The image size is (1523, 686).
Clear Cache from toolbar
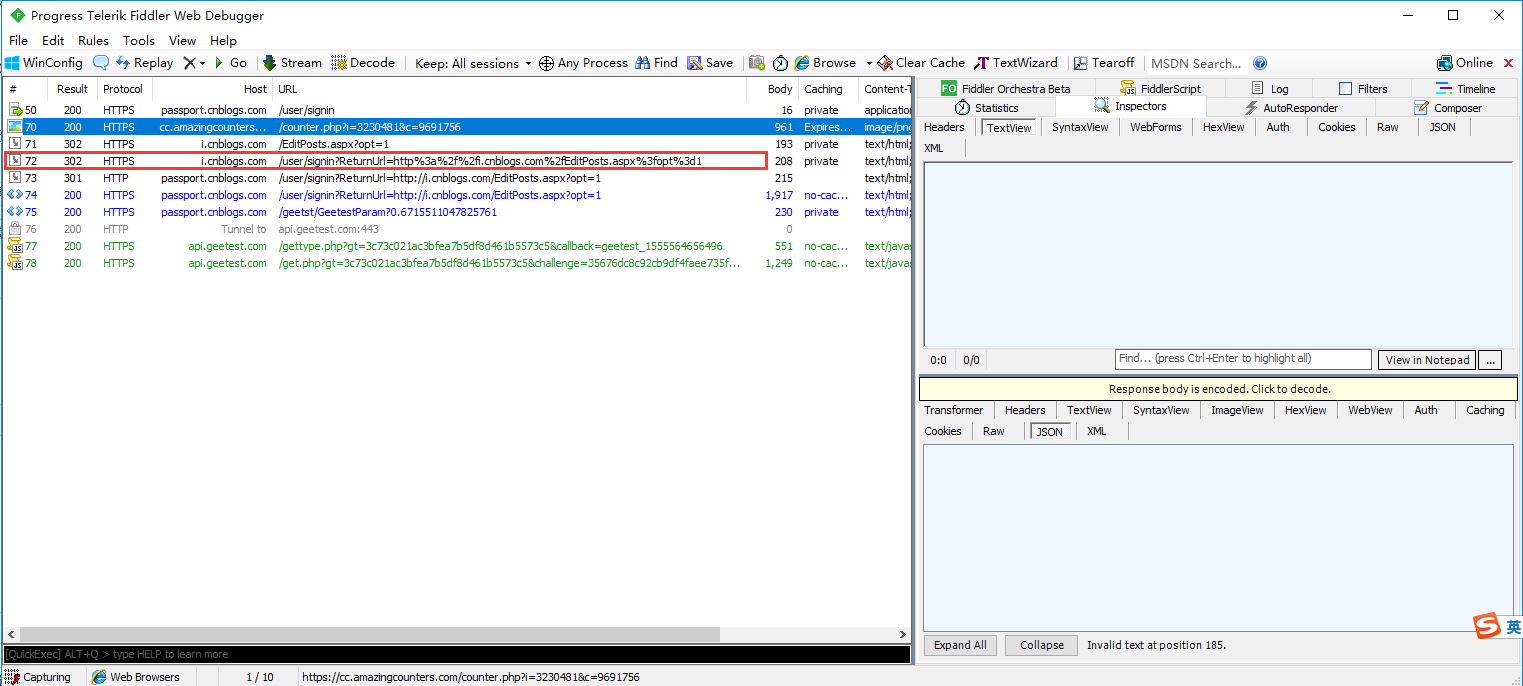(x=921, y=63)
